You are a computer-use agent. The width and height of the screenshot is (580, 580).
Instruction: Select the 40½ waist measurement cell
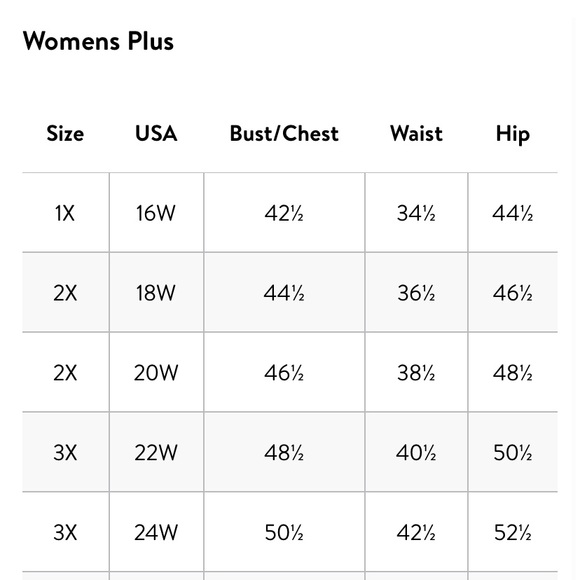click(416, 452)
